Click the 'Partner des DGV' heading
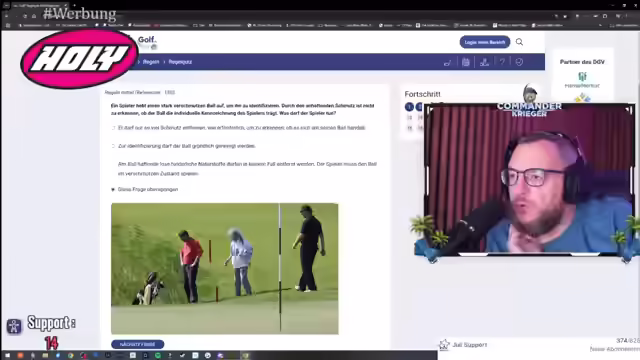 582,62
